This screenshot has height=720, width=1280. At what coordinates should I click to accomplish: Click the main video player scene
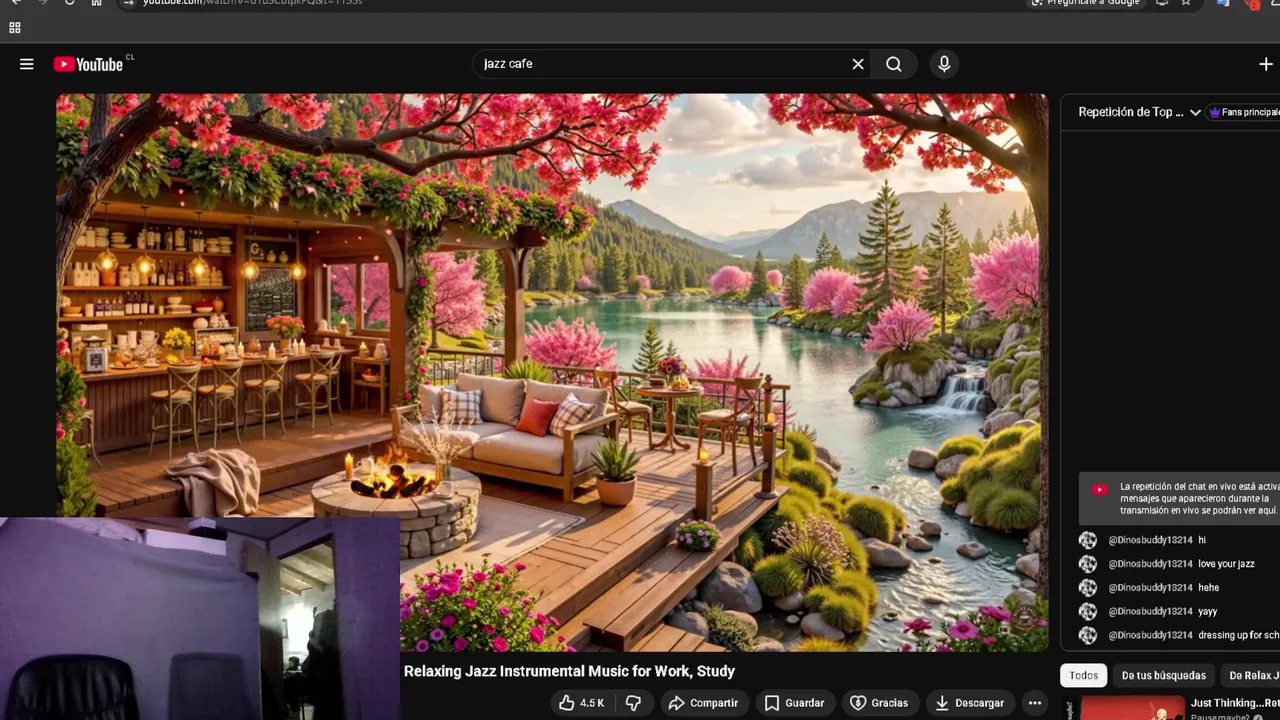click(551, 373)
